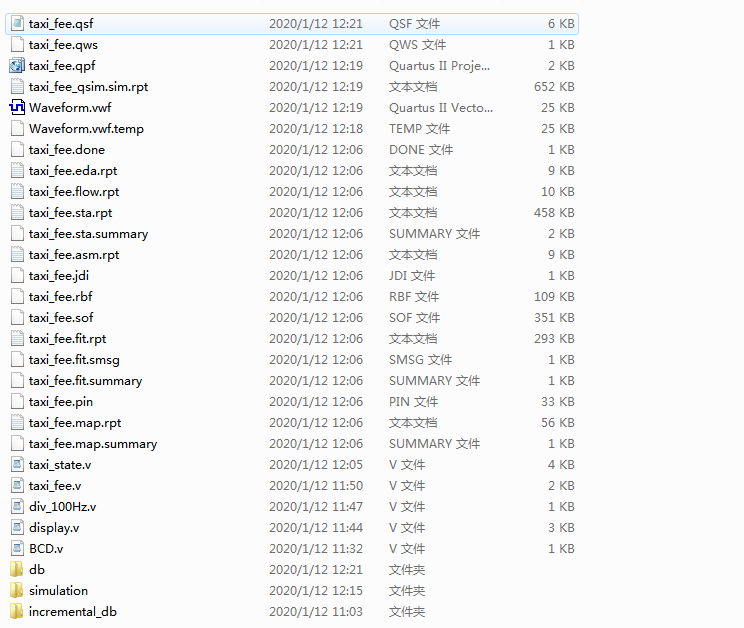This screenshot has height=628, width=744.
Task: Select the div_100Hz.v Verilog file icon
Action: (x=17, y=507)
